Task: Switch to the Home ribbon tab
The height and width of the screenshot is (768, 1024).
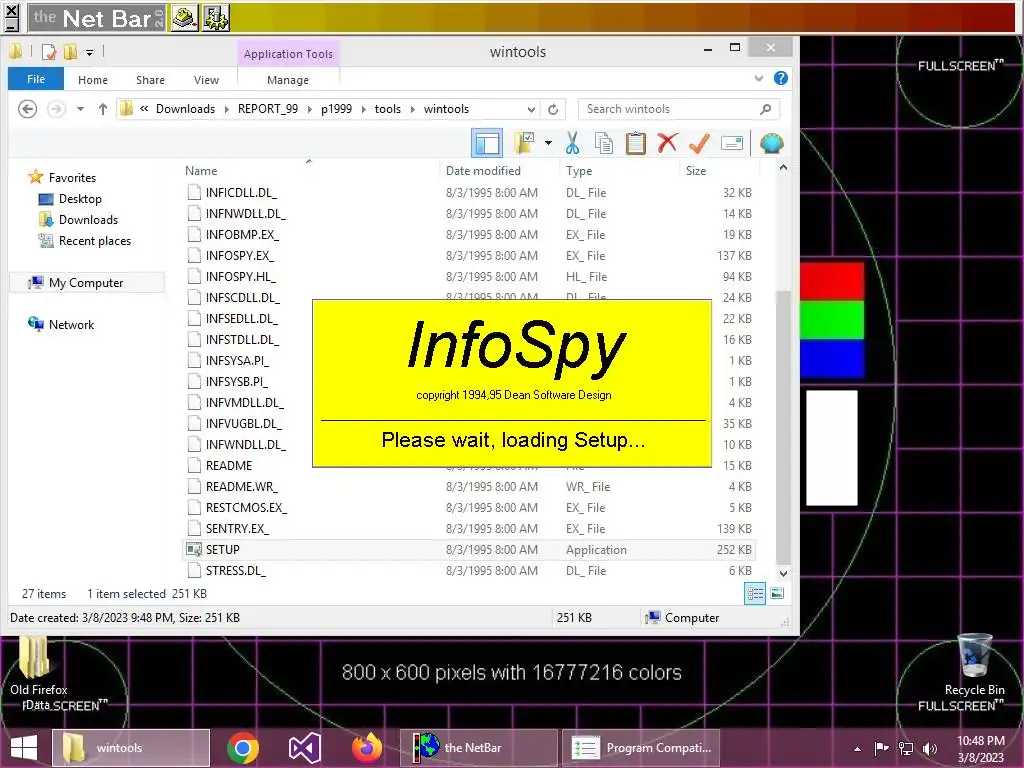Action: (93, 80)
